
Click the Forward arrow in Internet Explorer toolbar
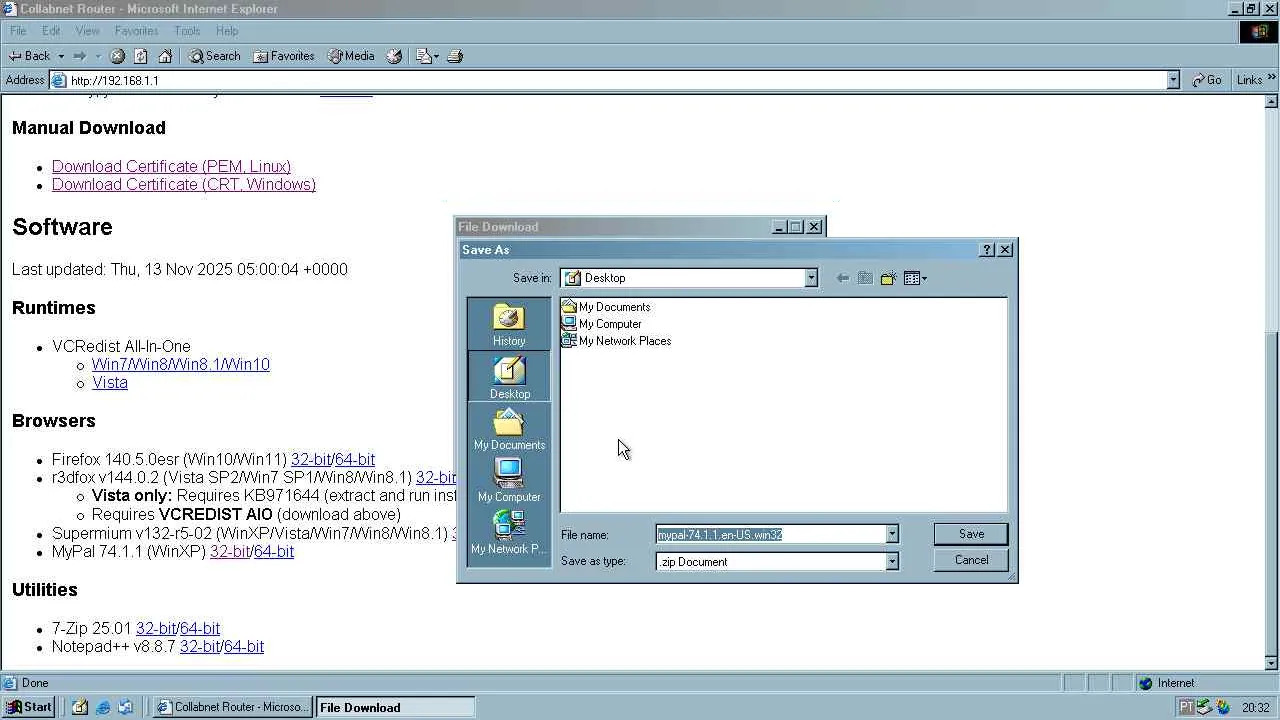tap(80, 56)
